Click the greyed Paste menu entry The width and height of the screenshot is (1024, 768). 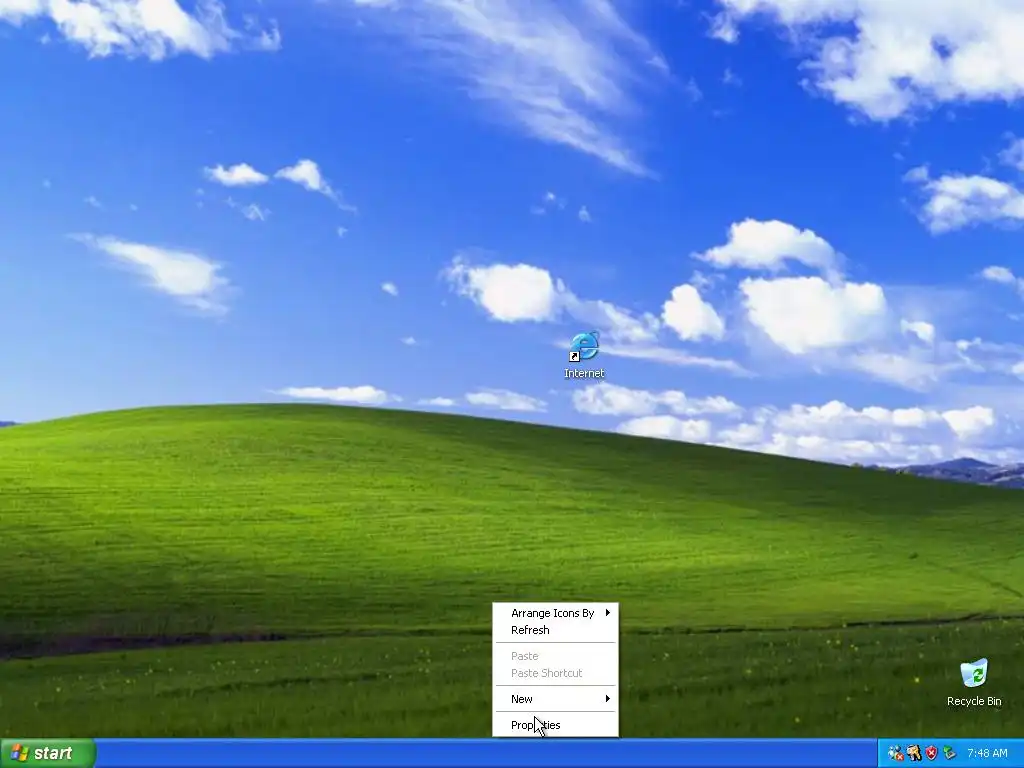[x=555, y=656]
